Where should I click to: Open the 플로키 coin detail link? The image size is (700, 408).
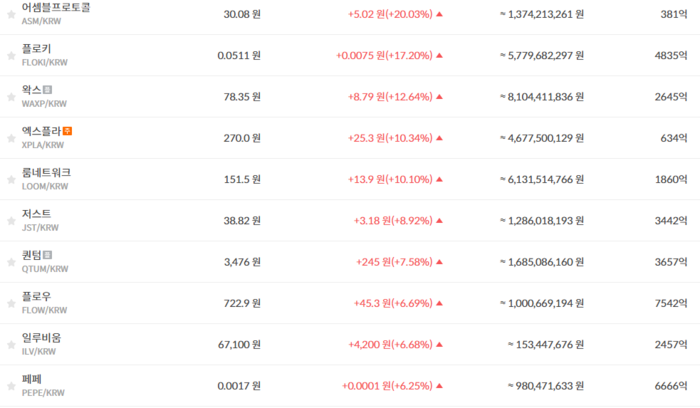37,49
